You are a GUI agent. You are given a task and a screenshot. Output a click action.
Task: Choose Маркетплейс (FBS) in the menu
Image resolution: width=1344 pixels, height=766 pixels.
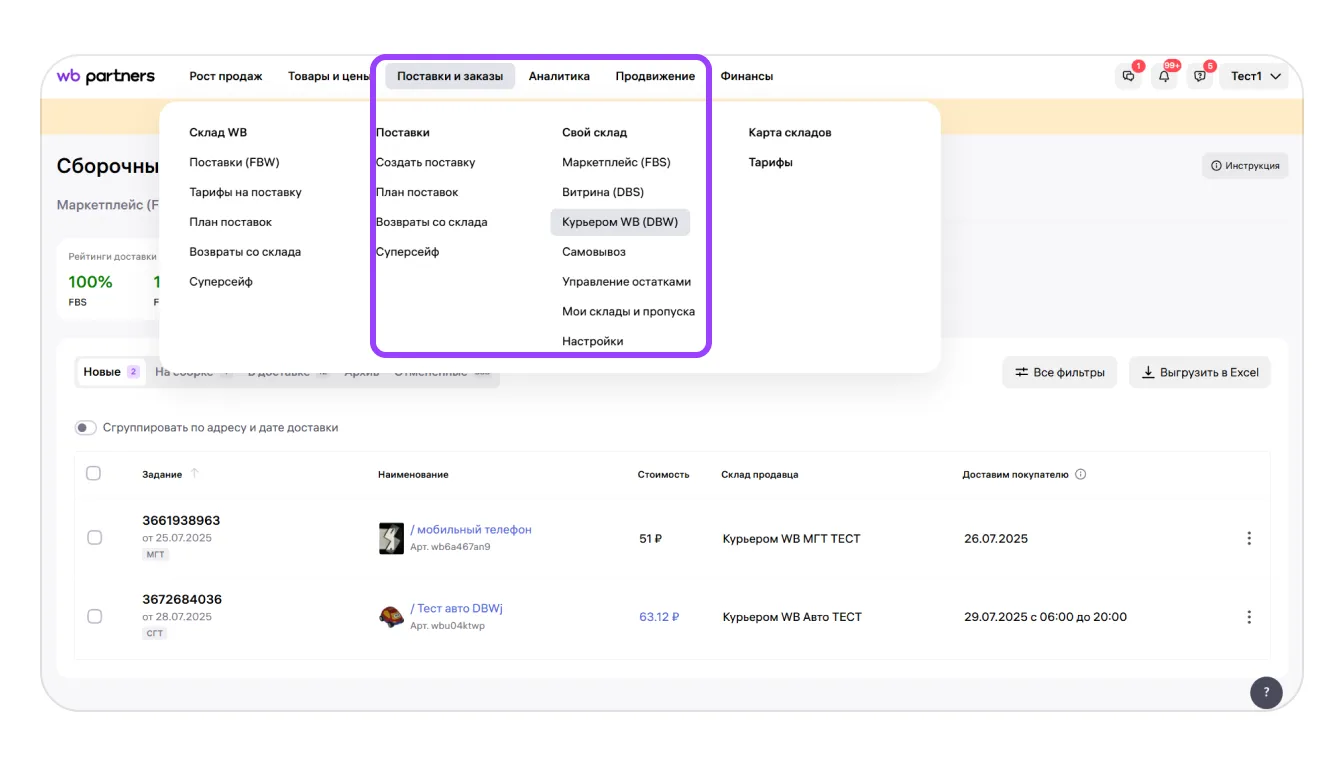[616, 162]
